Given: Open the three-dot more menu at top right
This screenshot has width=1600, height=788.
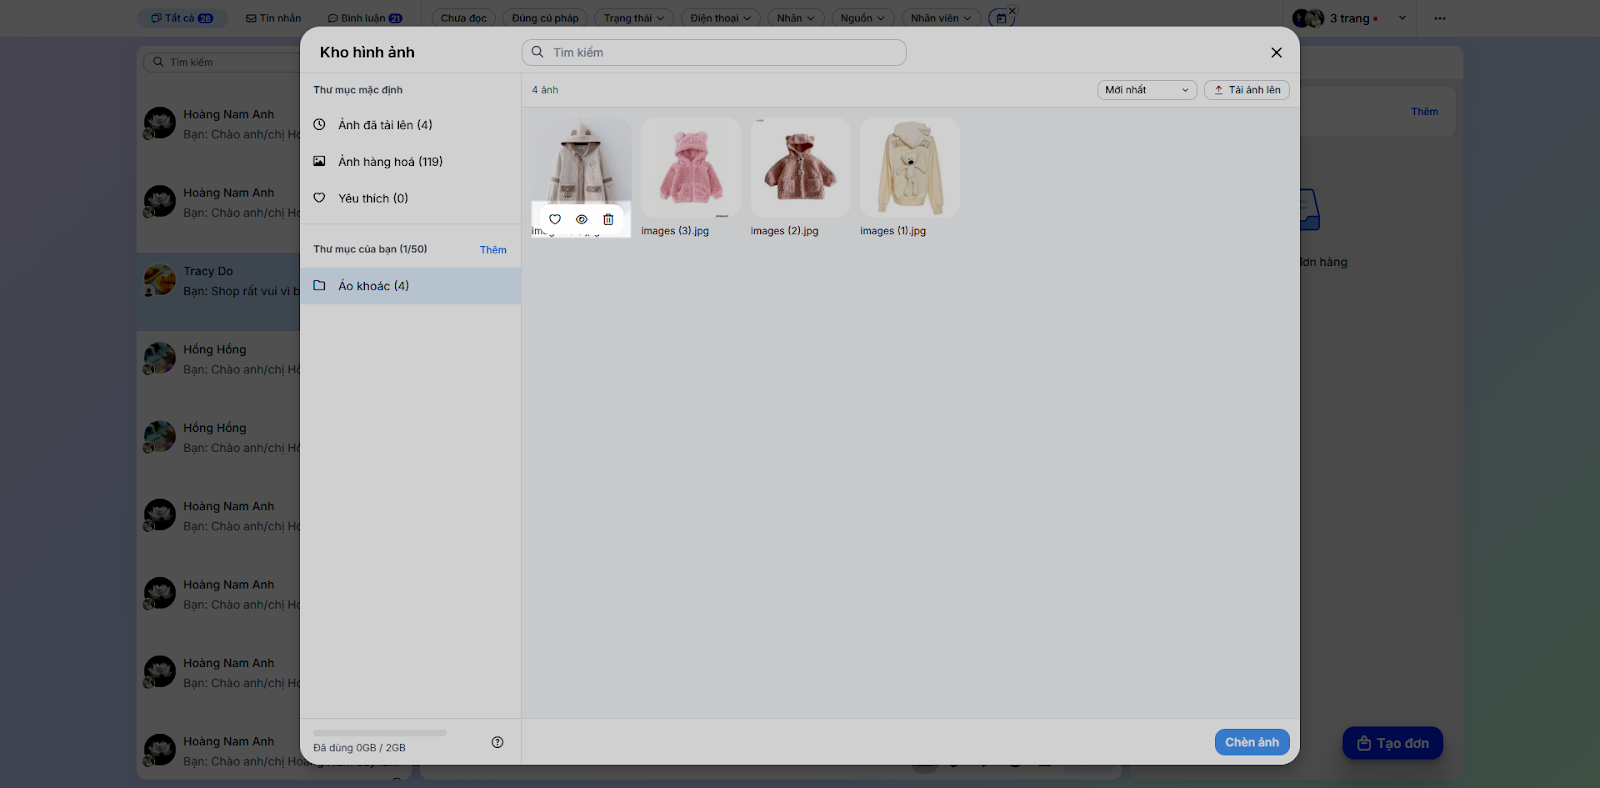Looking at the screenshot, I should pos(1440,18).
